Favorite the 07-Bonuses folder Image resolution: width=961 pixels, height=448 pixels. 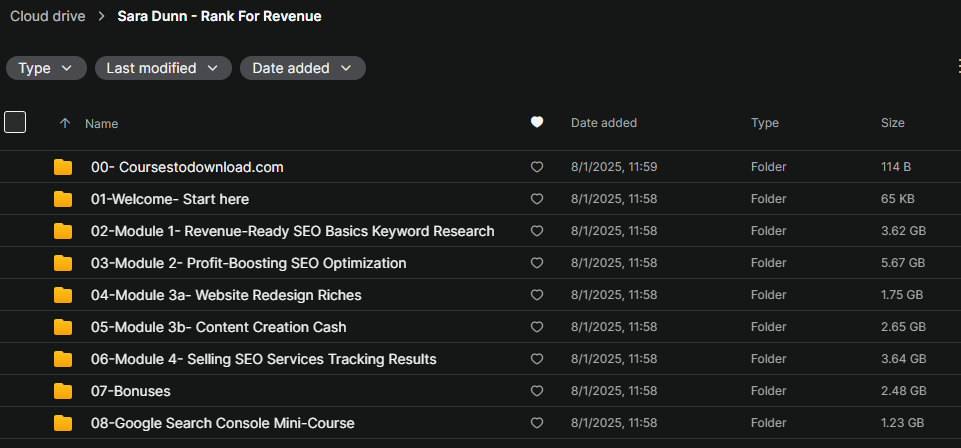(x=537, y=391)
